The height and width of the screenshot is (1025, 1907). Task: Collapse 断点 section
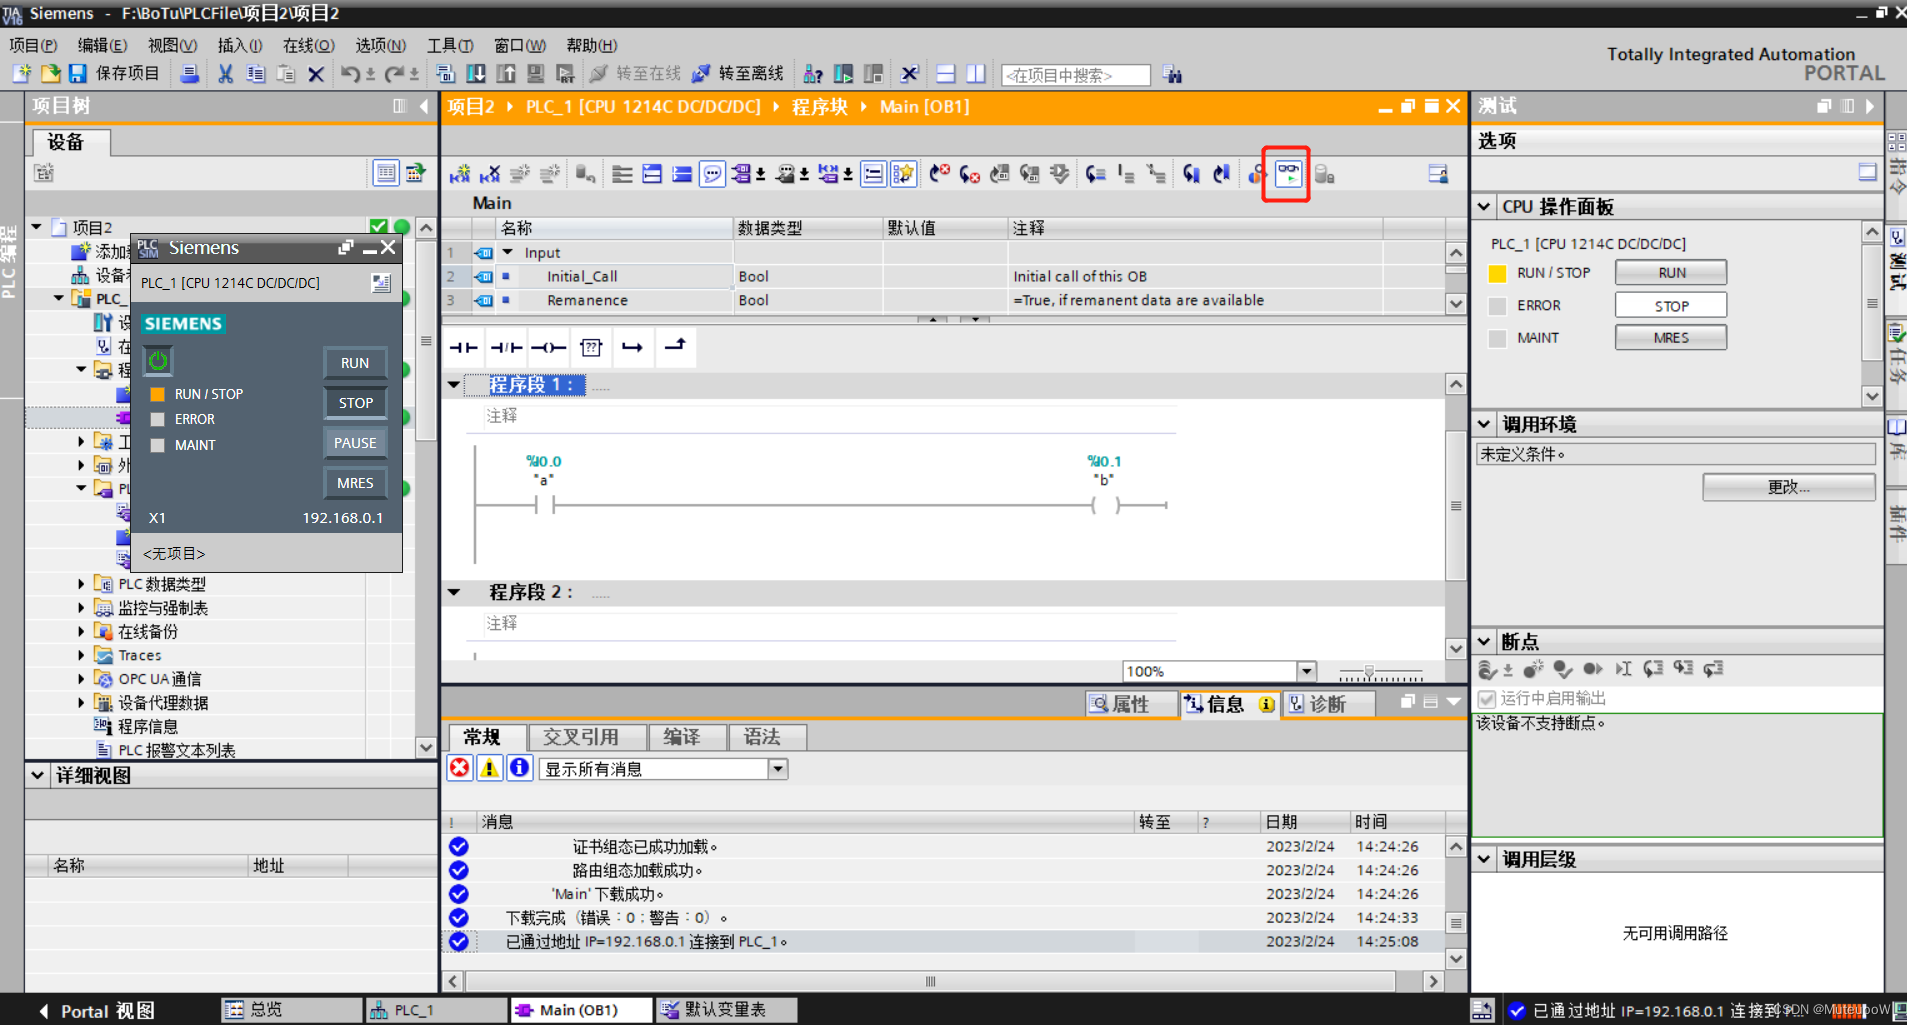coord(1484,642)
